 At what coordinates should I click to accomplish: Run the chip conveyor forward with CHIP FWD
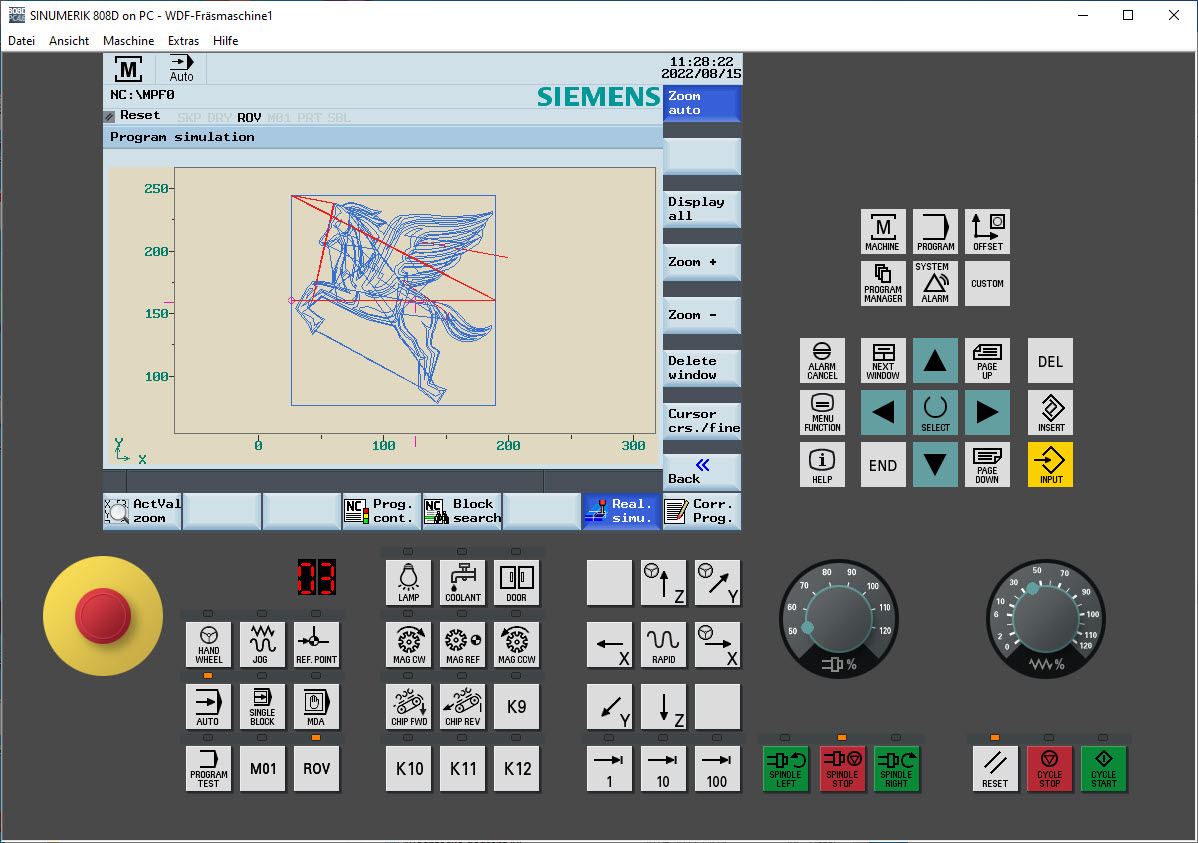click(409, 707)
